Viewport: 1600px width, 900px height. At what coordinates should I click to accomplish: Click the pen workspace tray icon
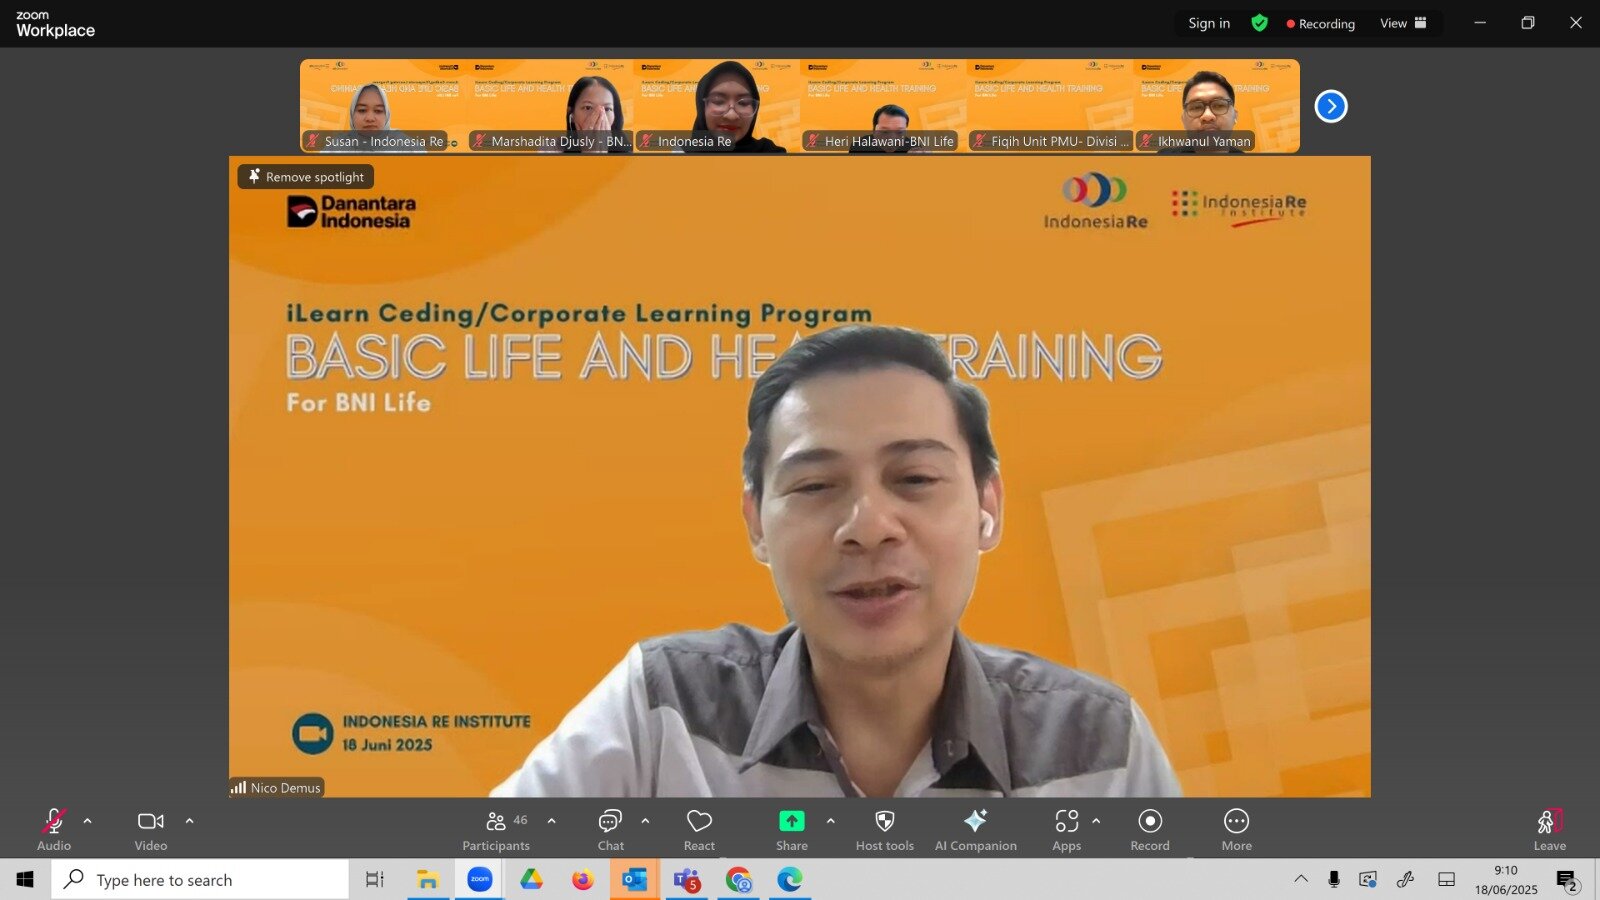[1406, 880]
